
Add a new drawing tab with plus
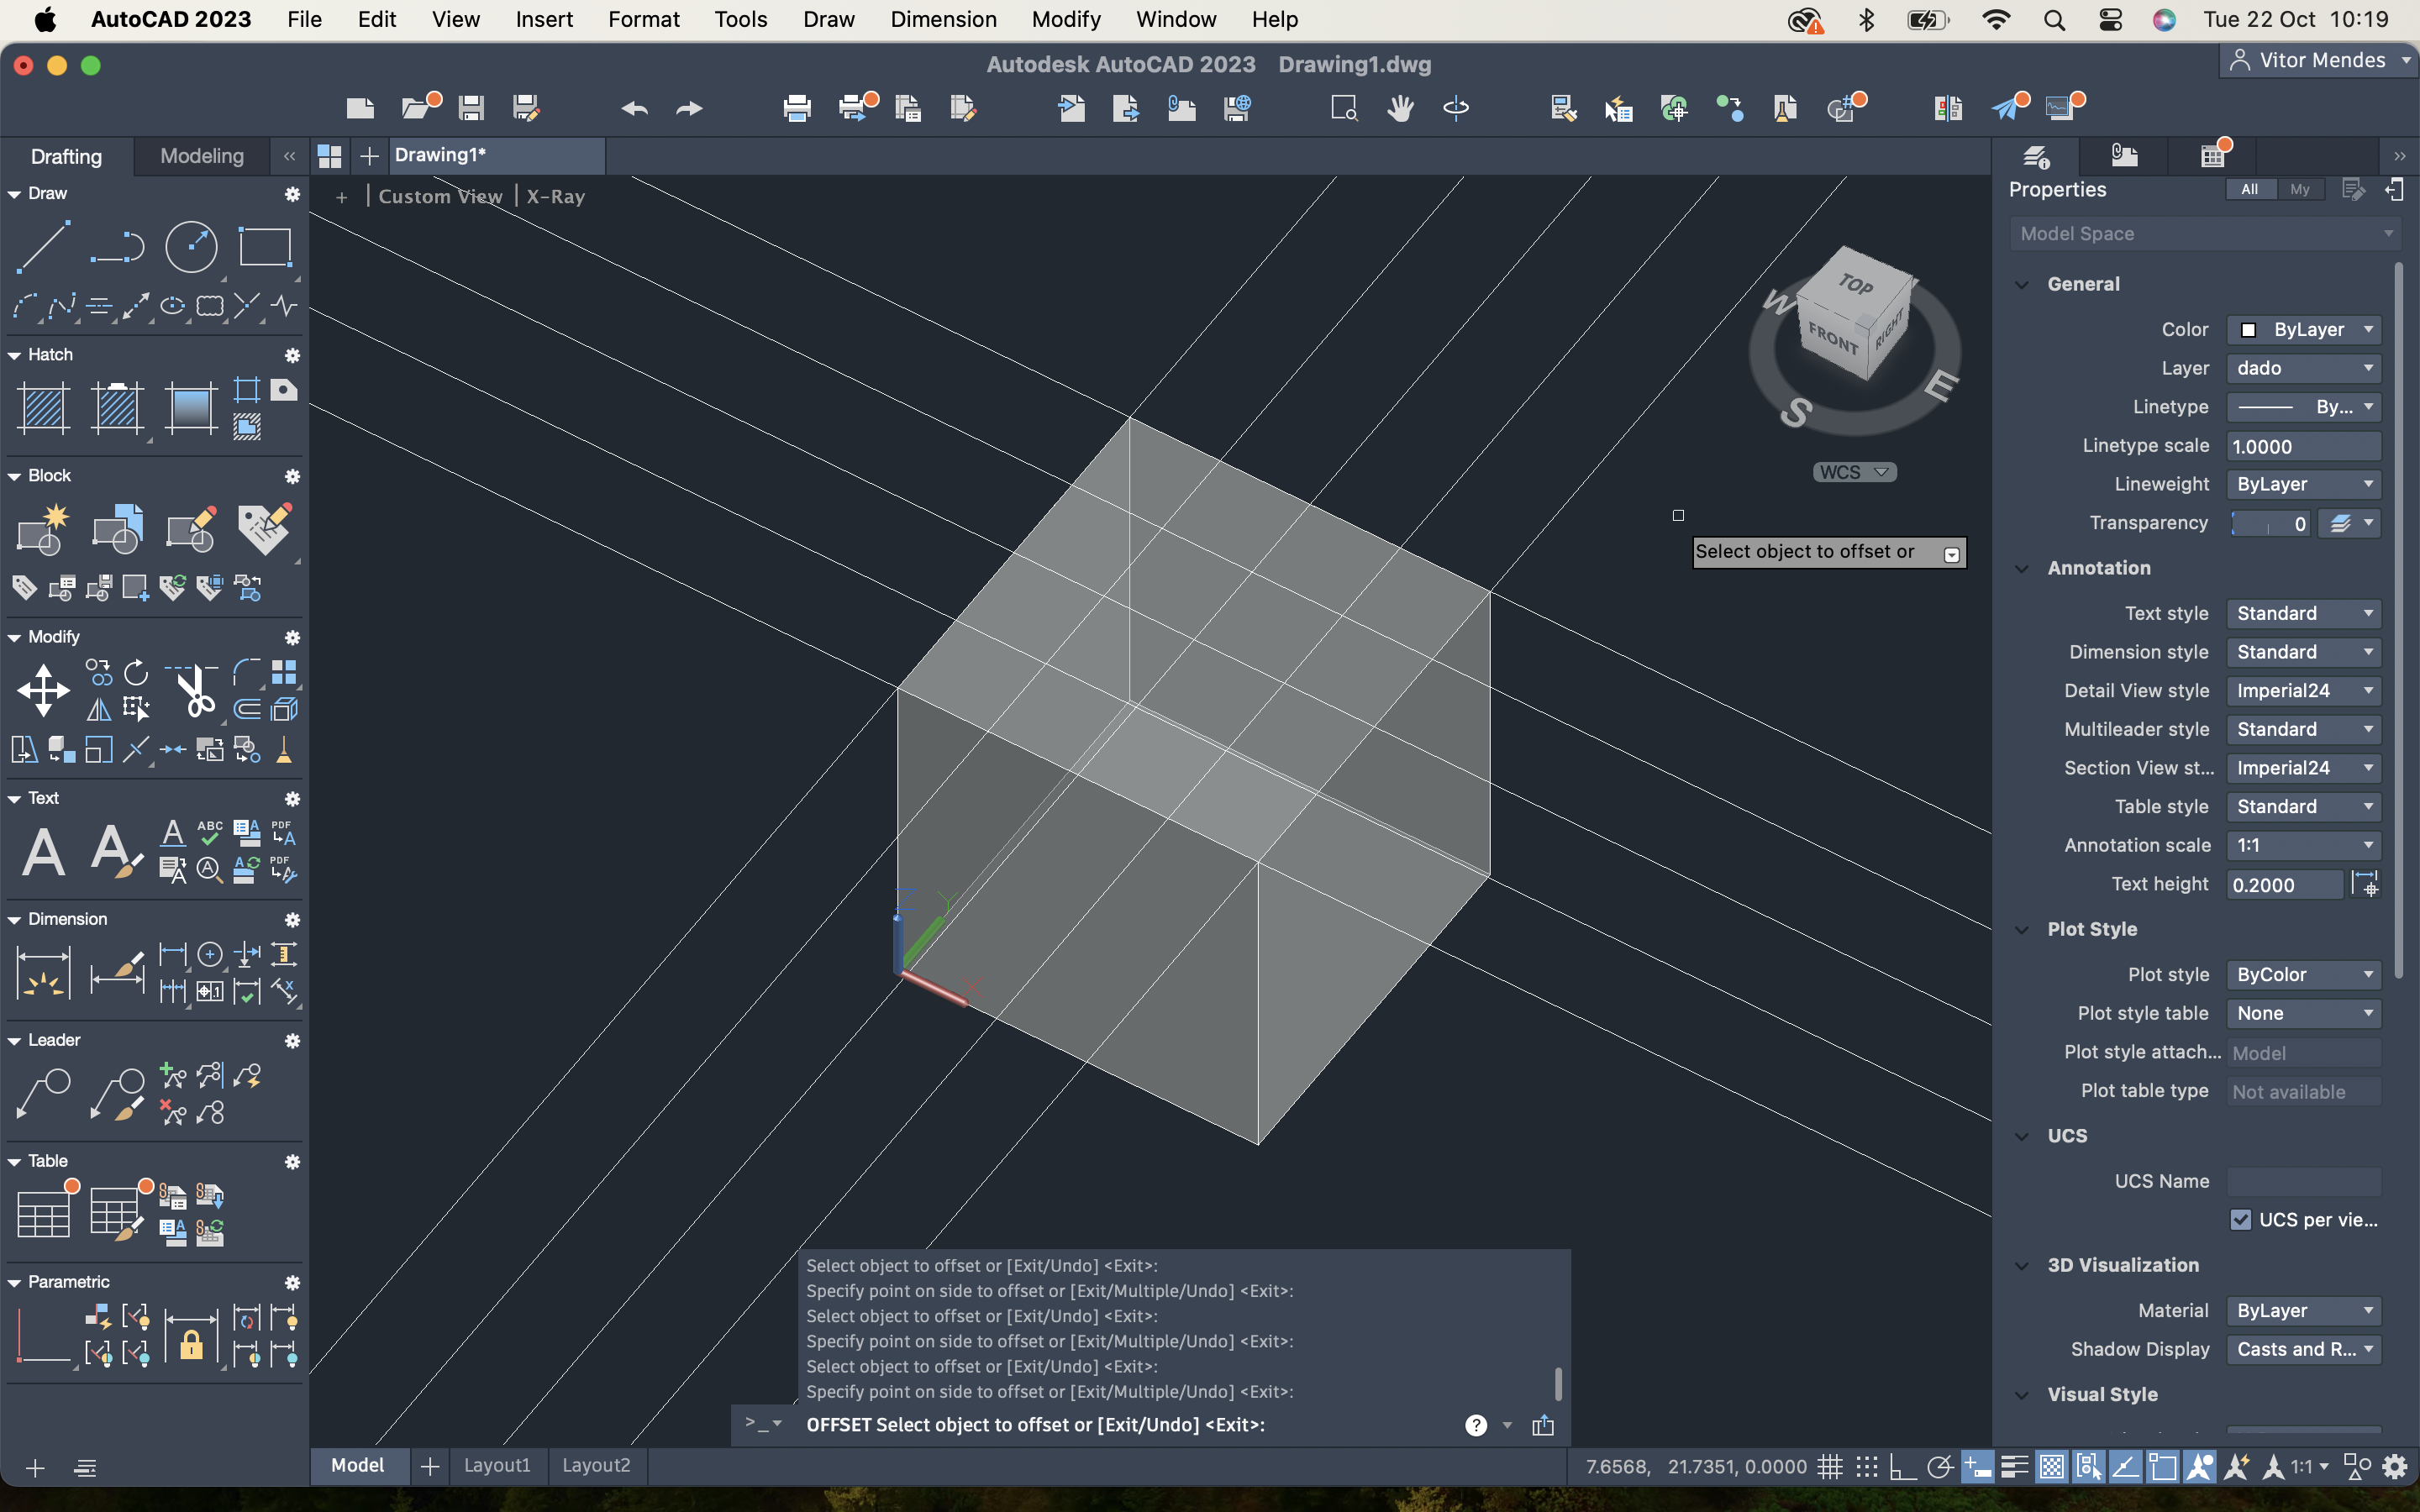pyautogui.click(x=369, y=156)
